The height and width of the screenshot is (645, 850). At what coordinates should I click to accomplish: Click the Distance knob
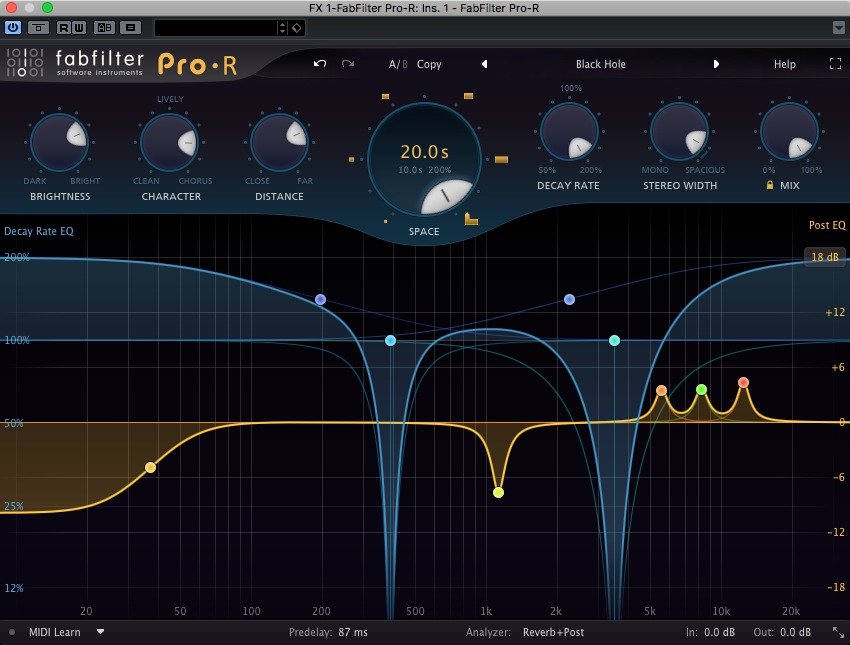279,142
